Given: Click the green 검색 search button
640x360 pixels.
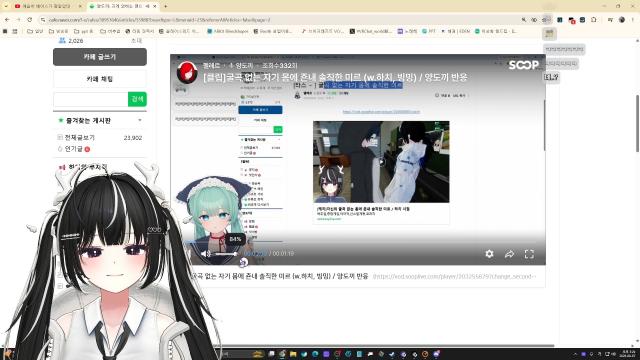Looking at the screenshot, I should 137,99.
